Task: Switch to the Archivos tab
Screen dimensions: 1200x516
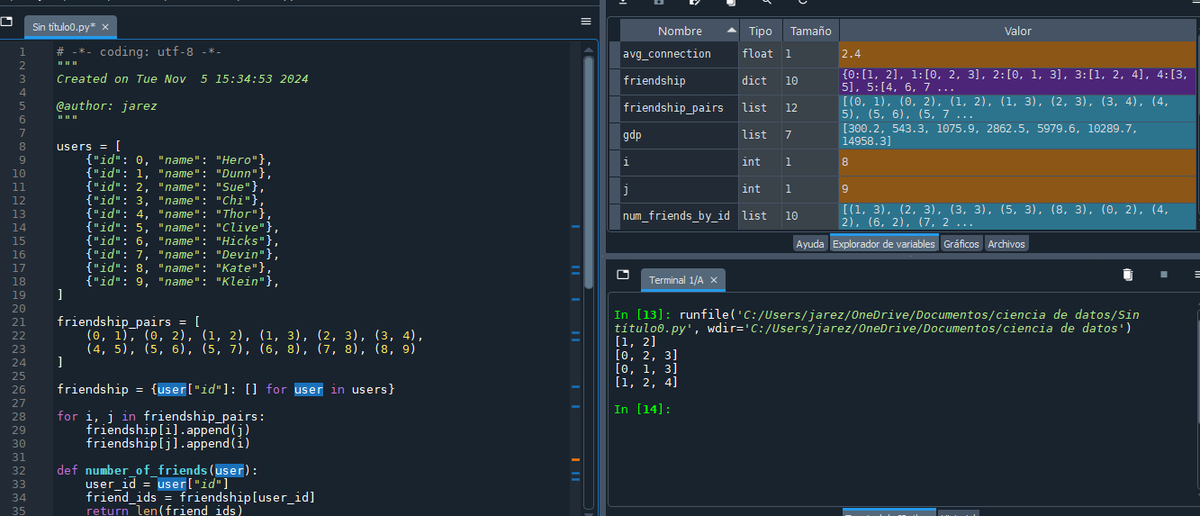Action: [x=1006, y=244]
